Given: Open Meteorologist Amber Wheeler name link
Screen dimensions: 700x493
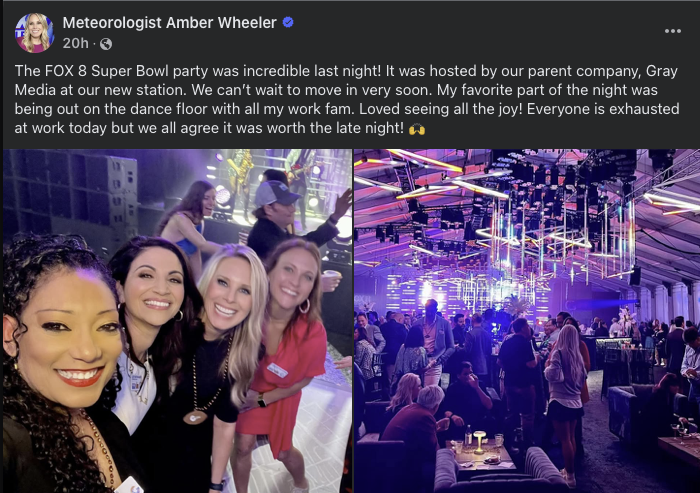Looking at the screenshot, I should coord(169,22).
